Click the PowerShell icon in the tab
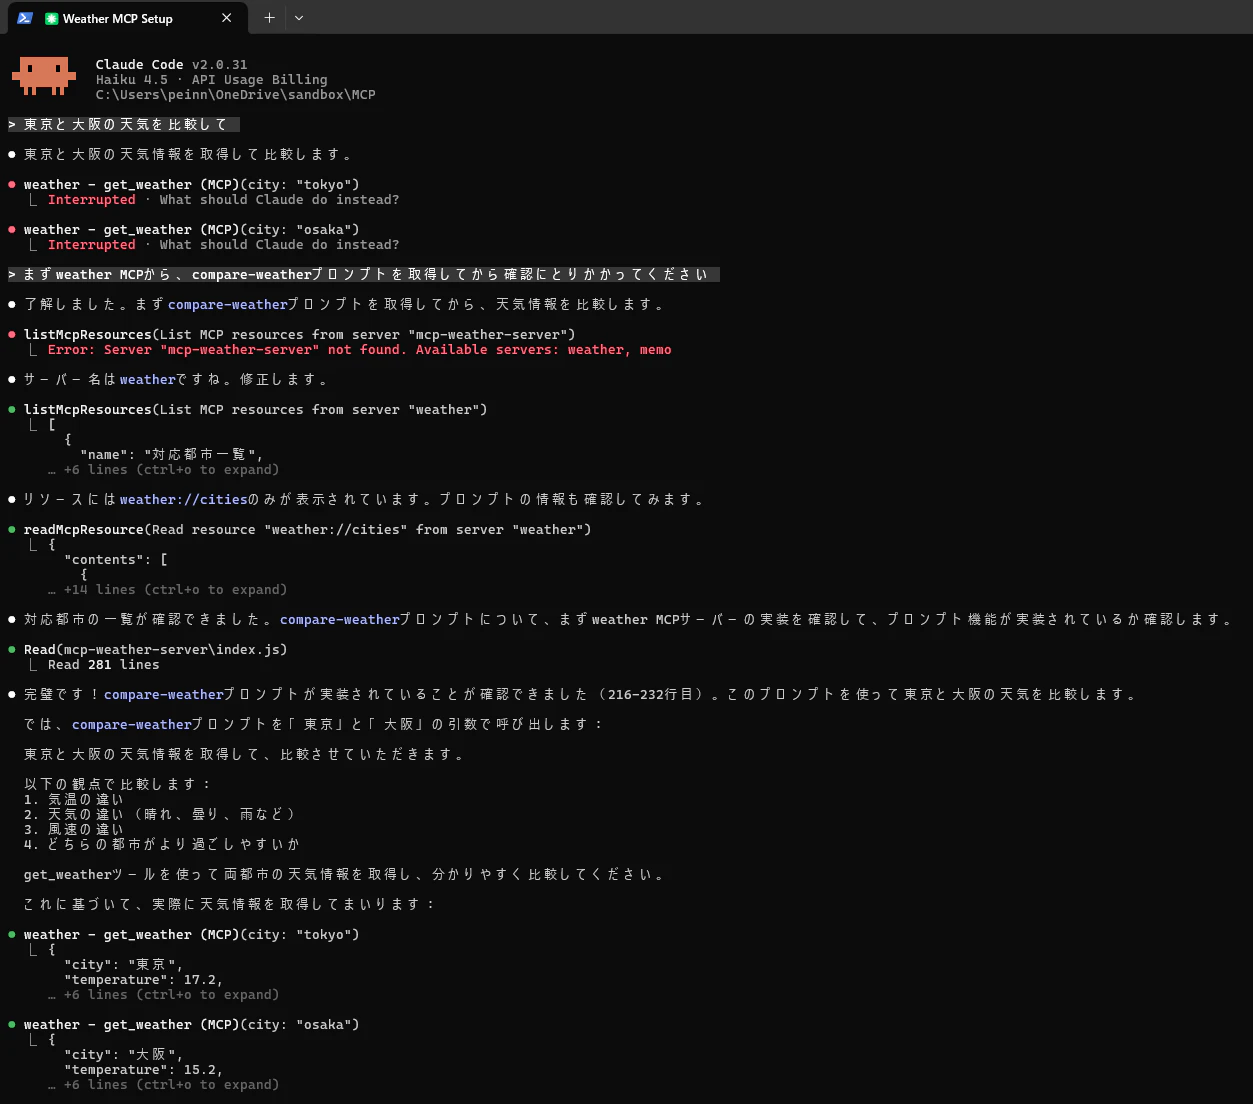The image size is (1253, 1104). click(25, 18)
